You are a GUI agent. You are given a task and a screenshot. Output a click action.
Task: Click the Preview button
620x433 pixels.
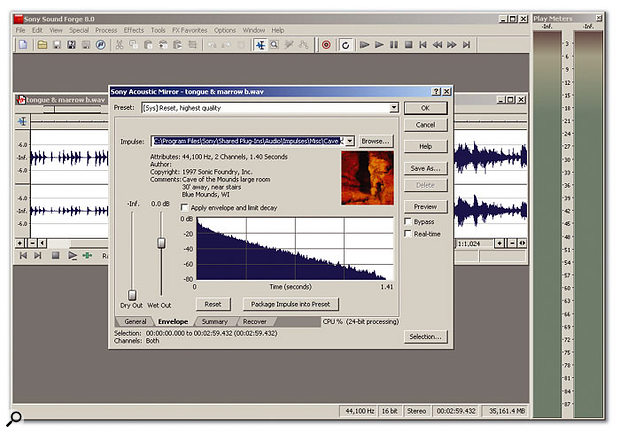(x=425, y=206)
